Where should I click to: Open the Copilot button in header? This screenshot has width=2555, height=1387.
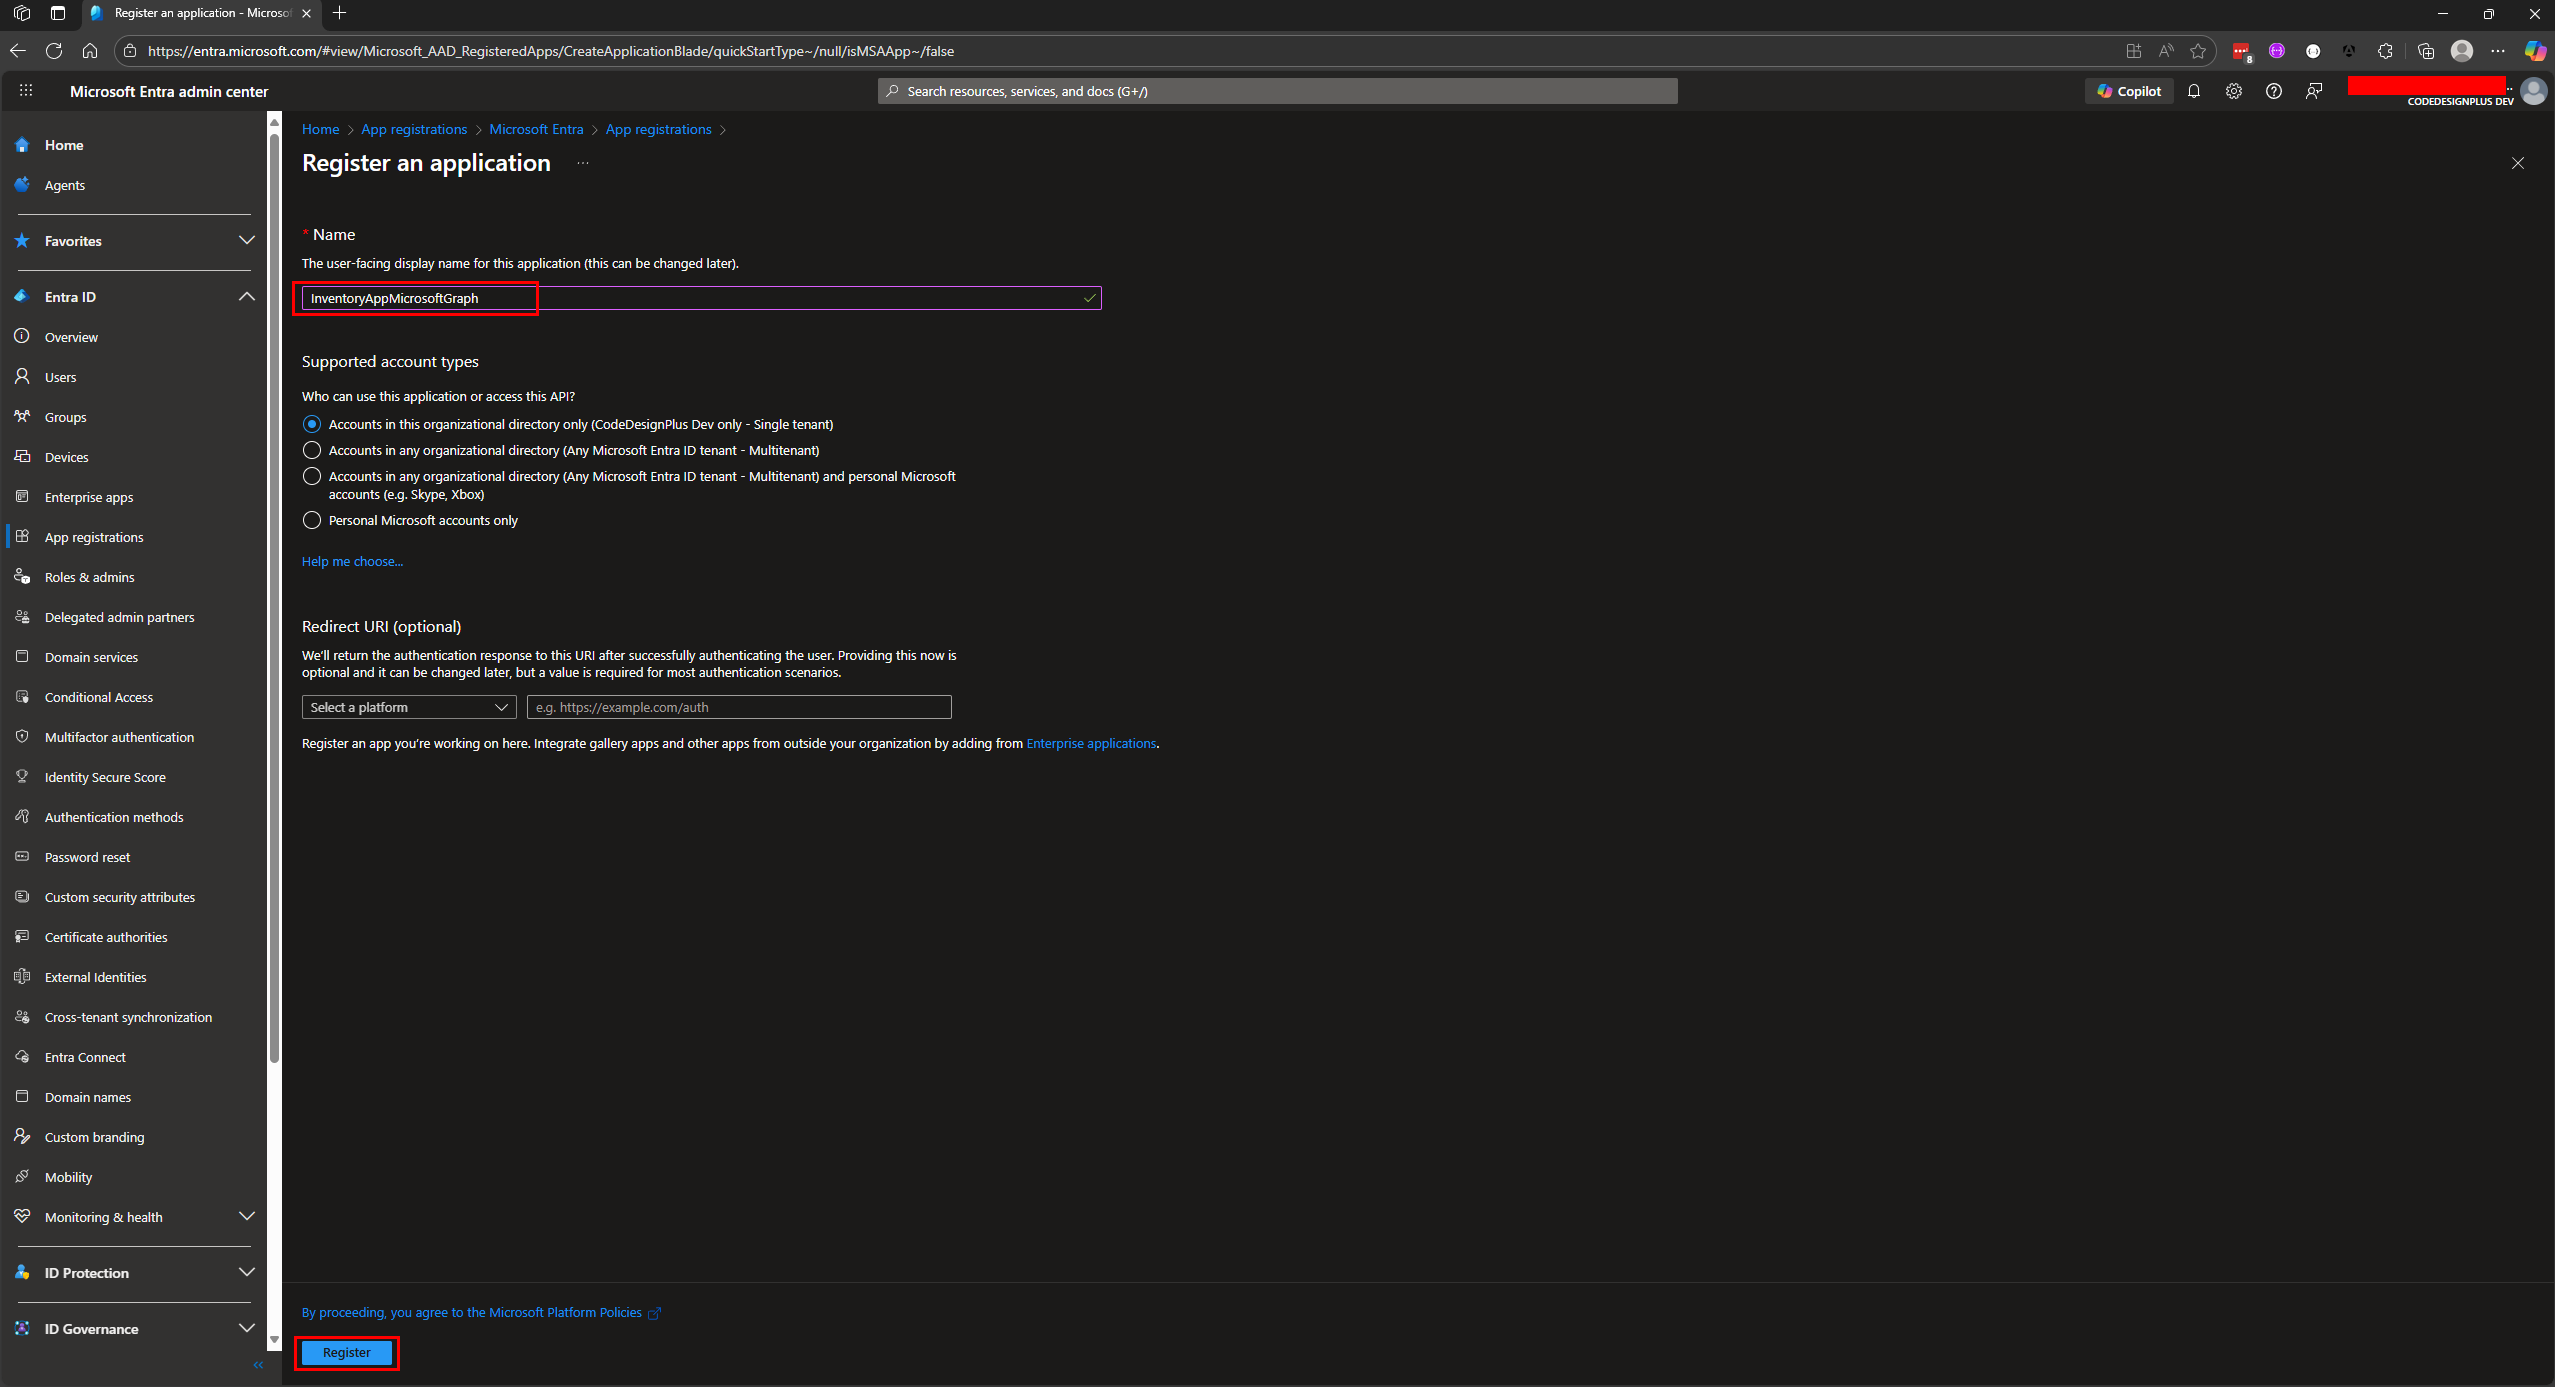coord(2130,91)
